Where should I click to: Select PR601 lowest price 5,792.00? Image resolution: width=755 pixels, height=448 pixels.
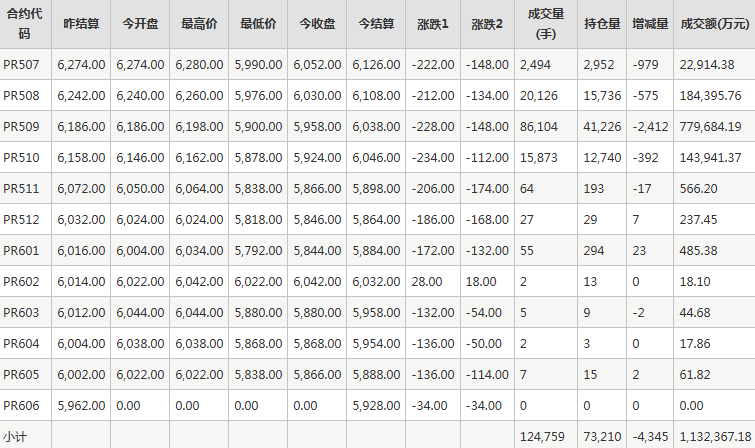click(258, 250)
